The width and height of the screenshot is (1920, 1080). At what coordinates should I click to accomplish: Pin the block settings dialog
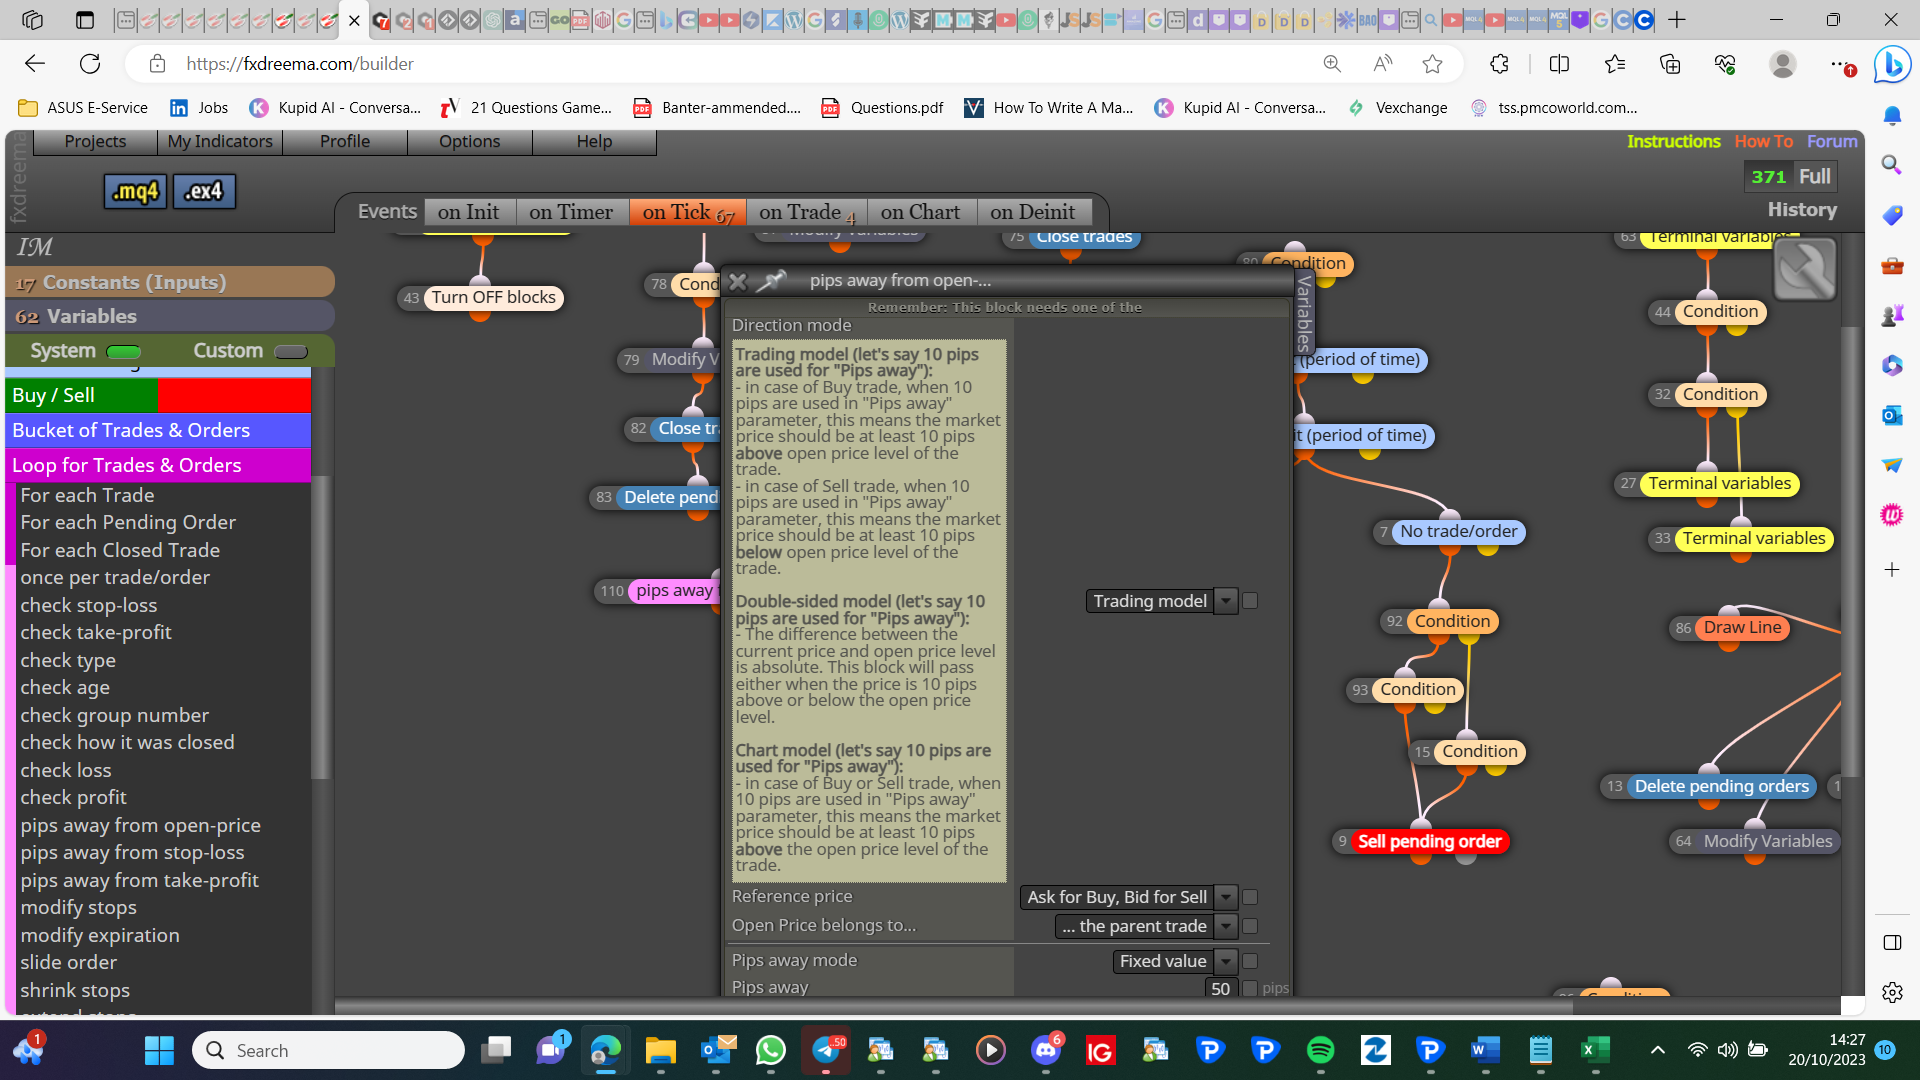[x=771, y=281]
